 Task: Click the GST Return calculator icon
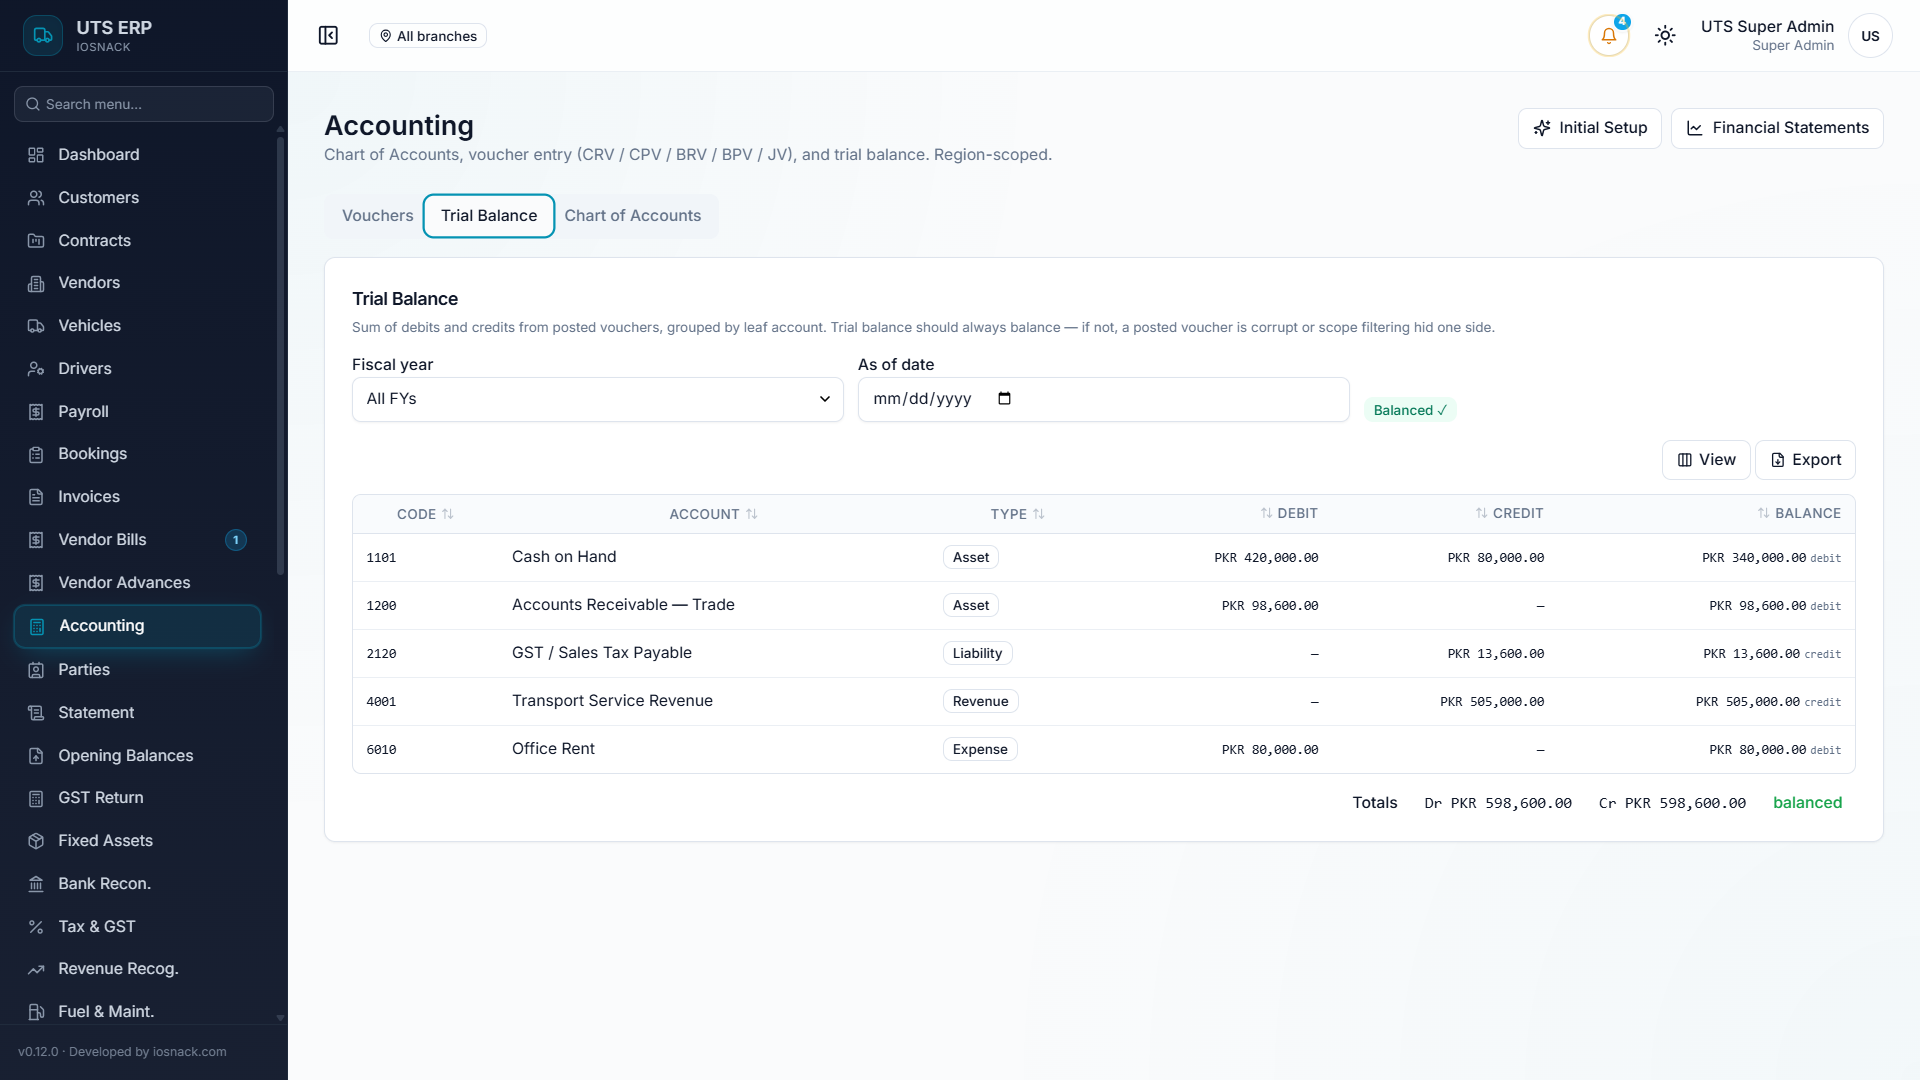(x=36, y=798)
